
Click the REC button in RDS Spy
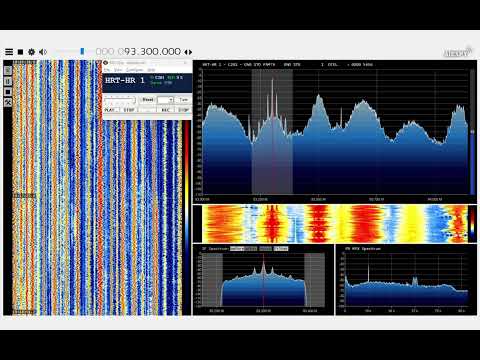point(165,110)
